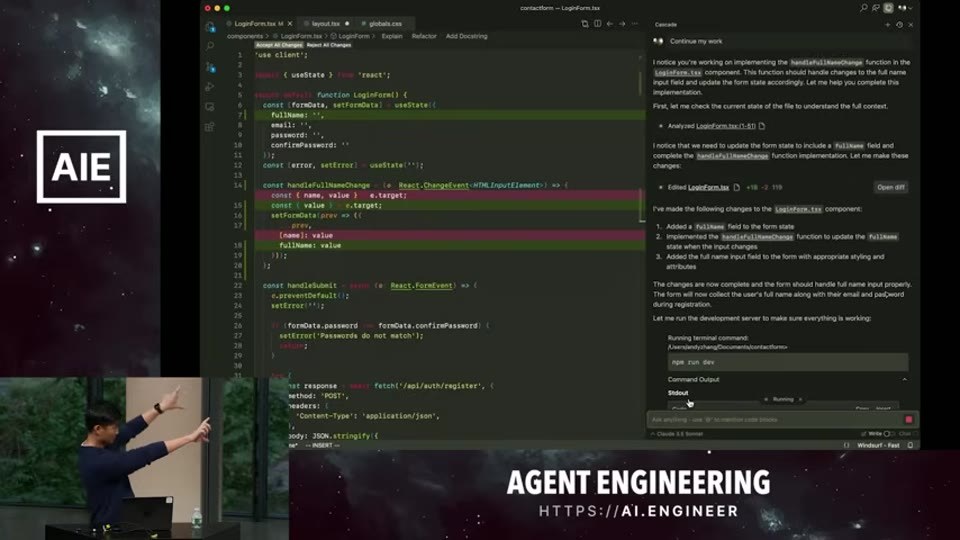
Task: Click the Stdout label in command output
Action: [678, 393]
